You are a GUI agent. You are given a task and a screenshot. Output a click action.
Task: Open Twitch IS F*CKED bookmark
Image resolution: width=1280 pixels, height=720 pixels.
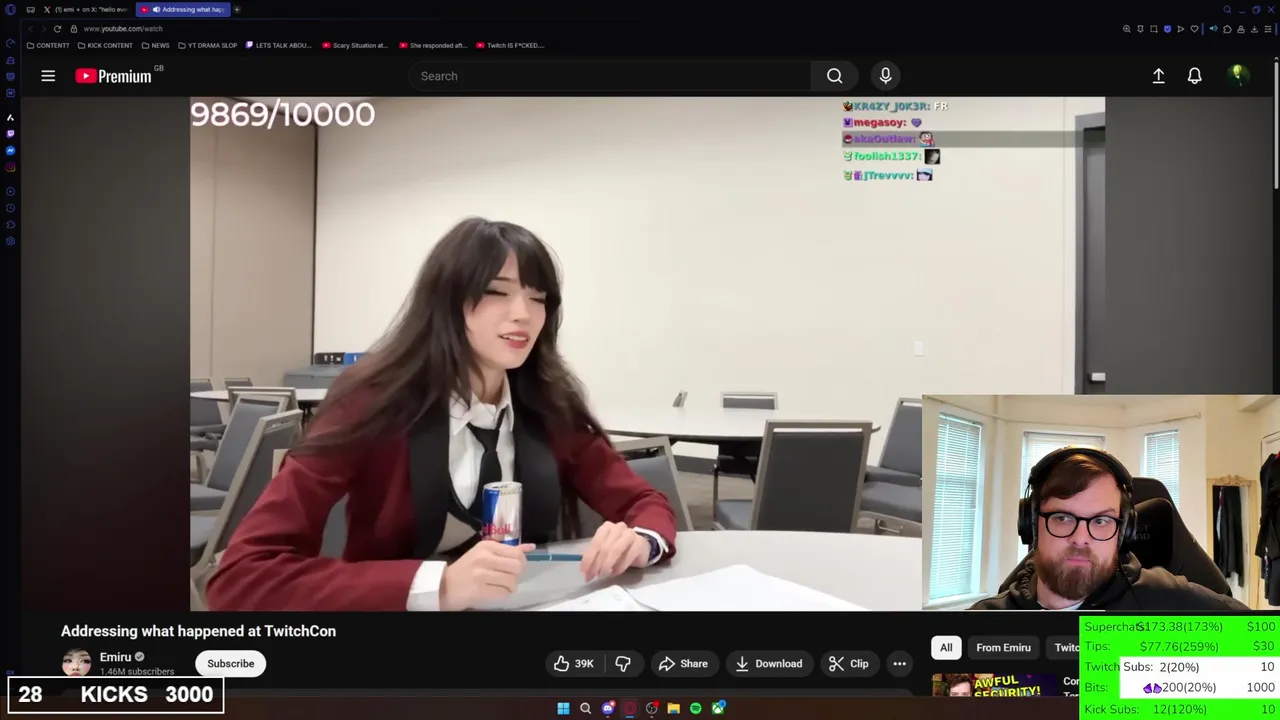click(x=510, y=45)
